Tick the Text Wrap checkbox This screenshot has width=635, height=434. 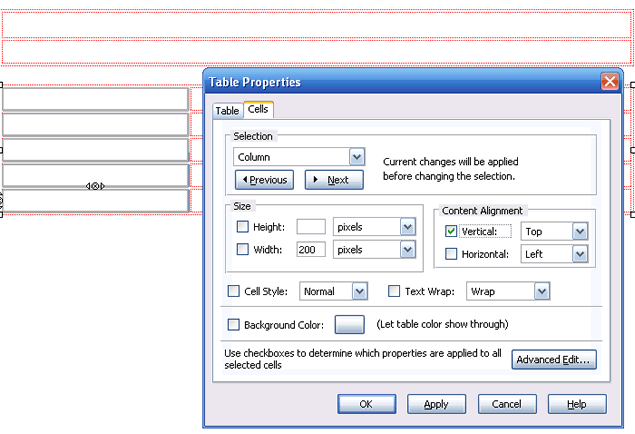pyautogui.click(x=394, y=292)
